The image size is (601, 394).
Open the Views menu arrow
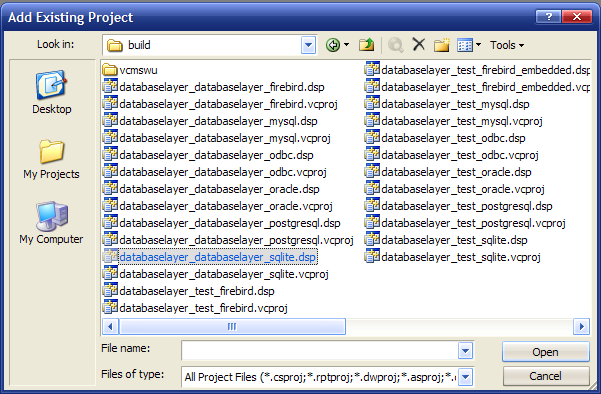click(x=478, y=45)
